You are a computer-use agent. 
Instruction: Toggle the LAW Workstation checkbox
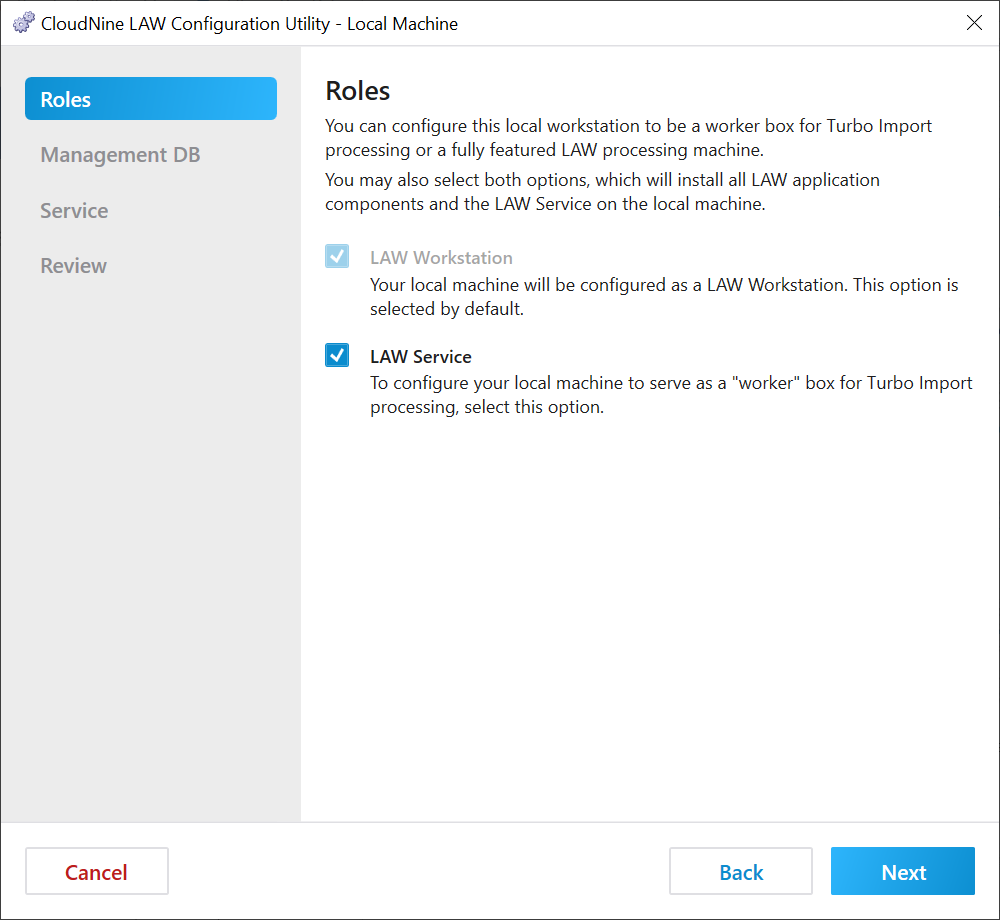tap(337, 256)
